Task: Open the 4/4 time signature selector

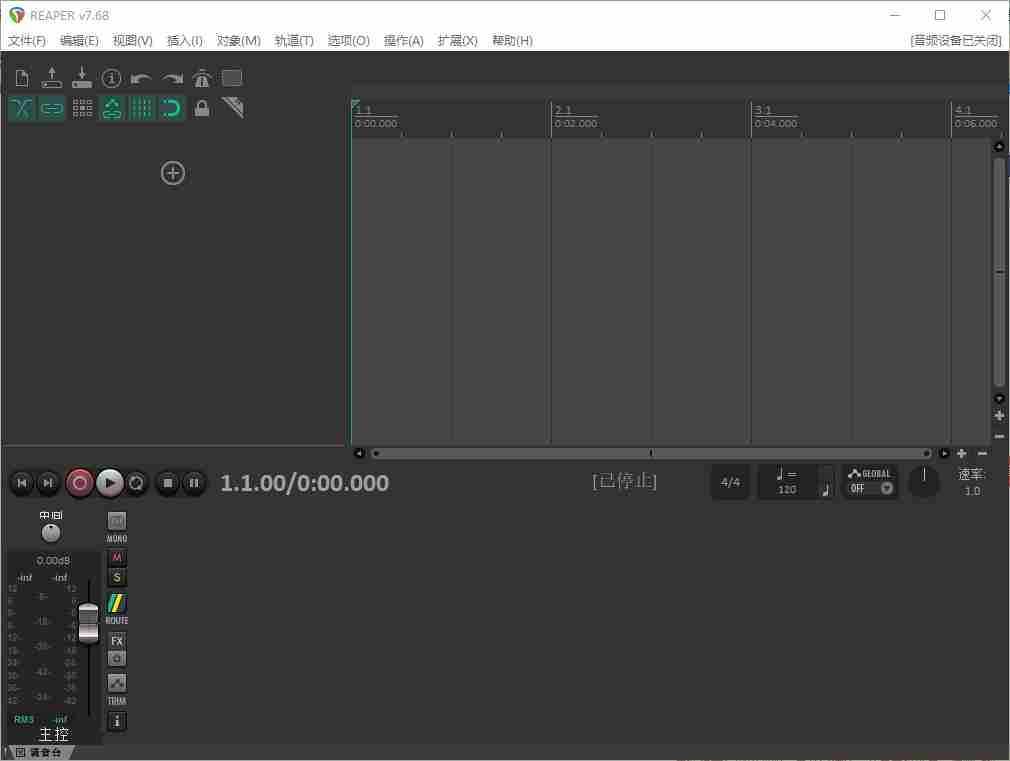Action: [x=730, y=483]
